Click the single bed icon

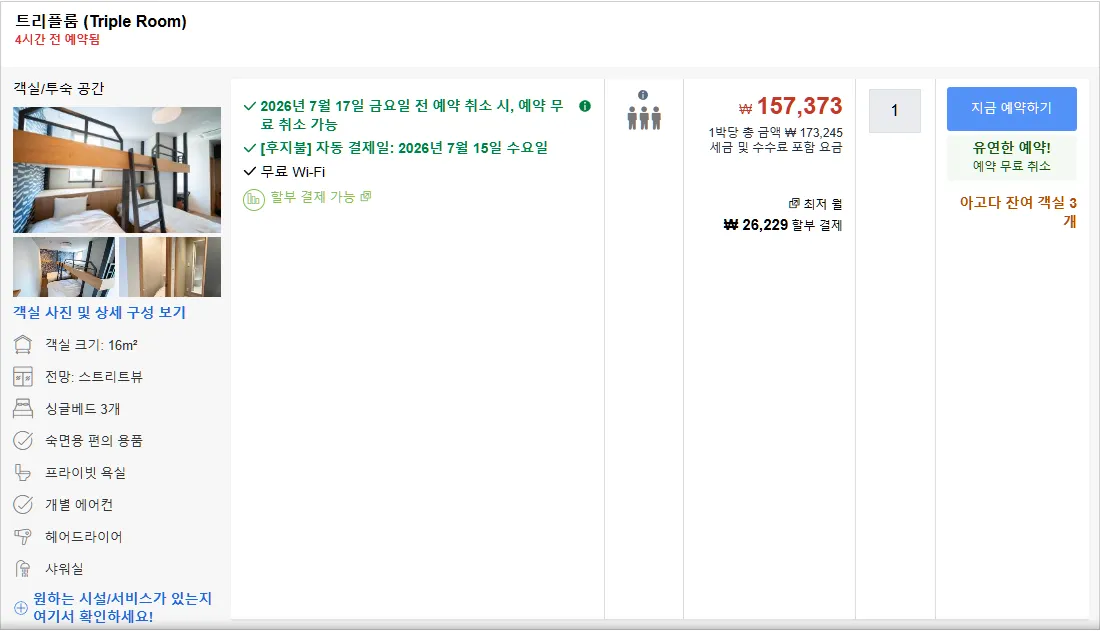(23, 409)
